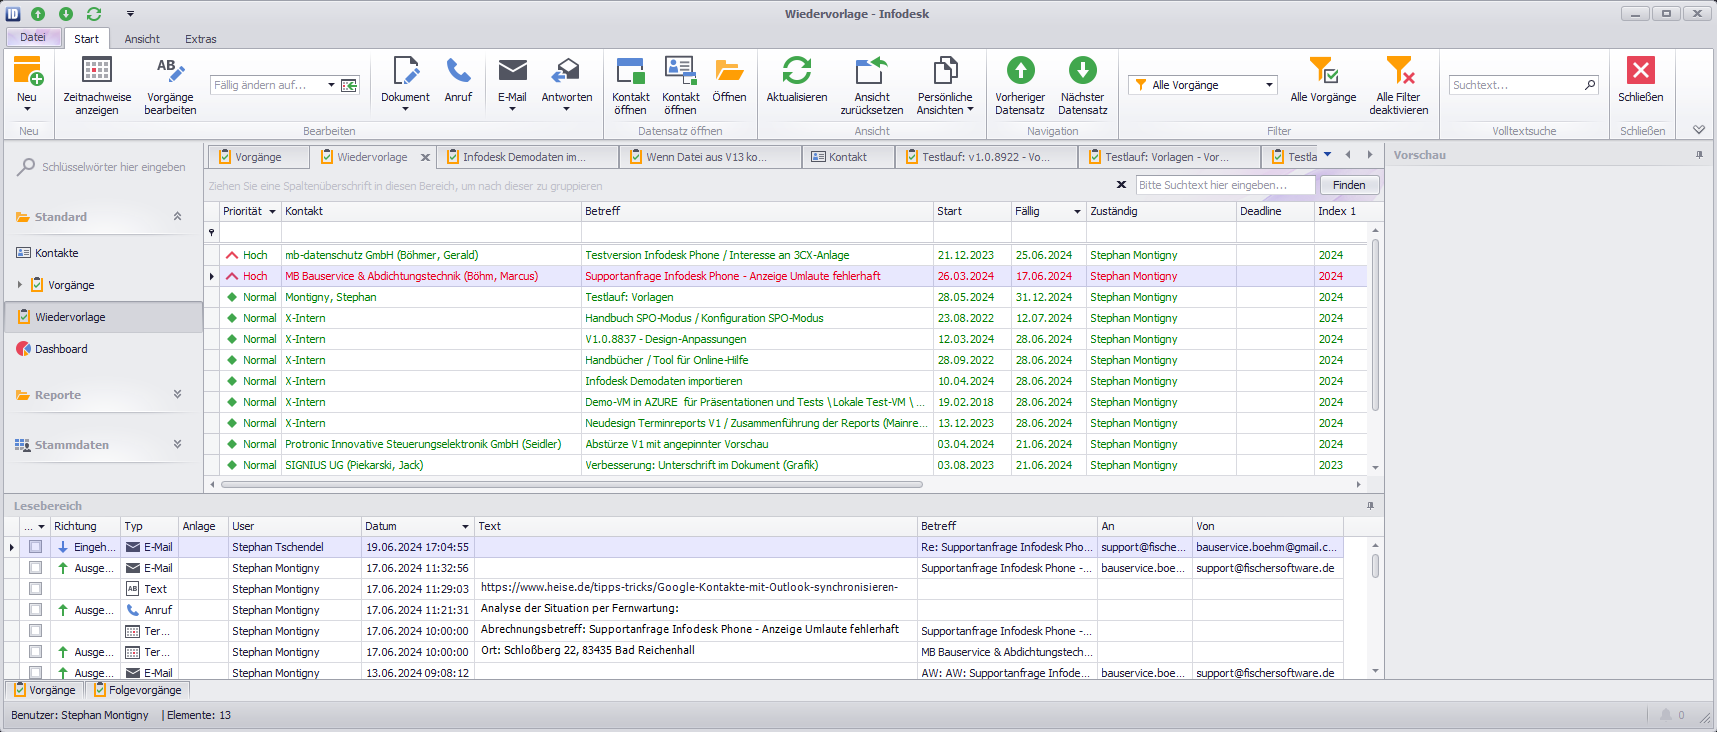Click the first Kontakt öffnen icon
Image resolution: width=1717 pixels, height=732 pixels.
click(x=630, y=70)
